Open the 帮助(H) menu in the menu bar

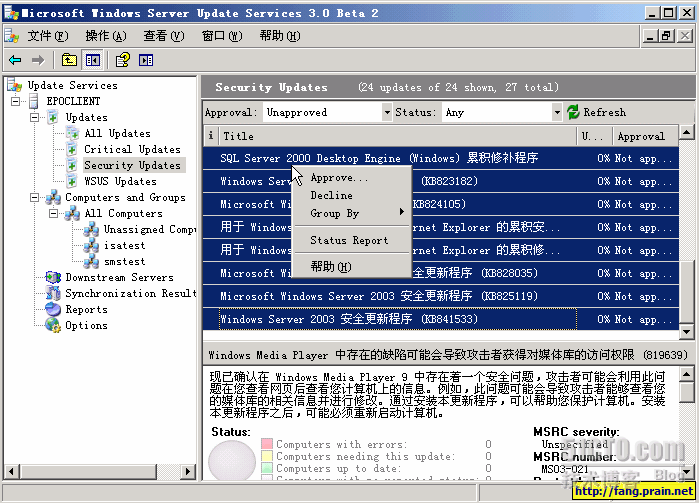tap(280, 36)
